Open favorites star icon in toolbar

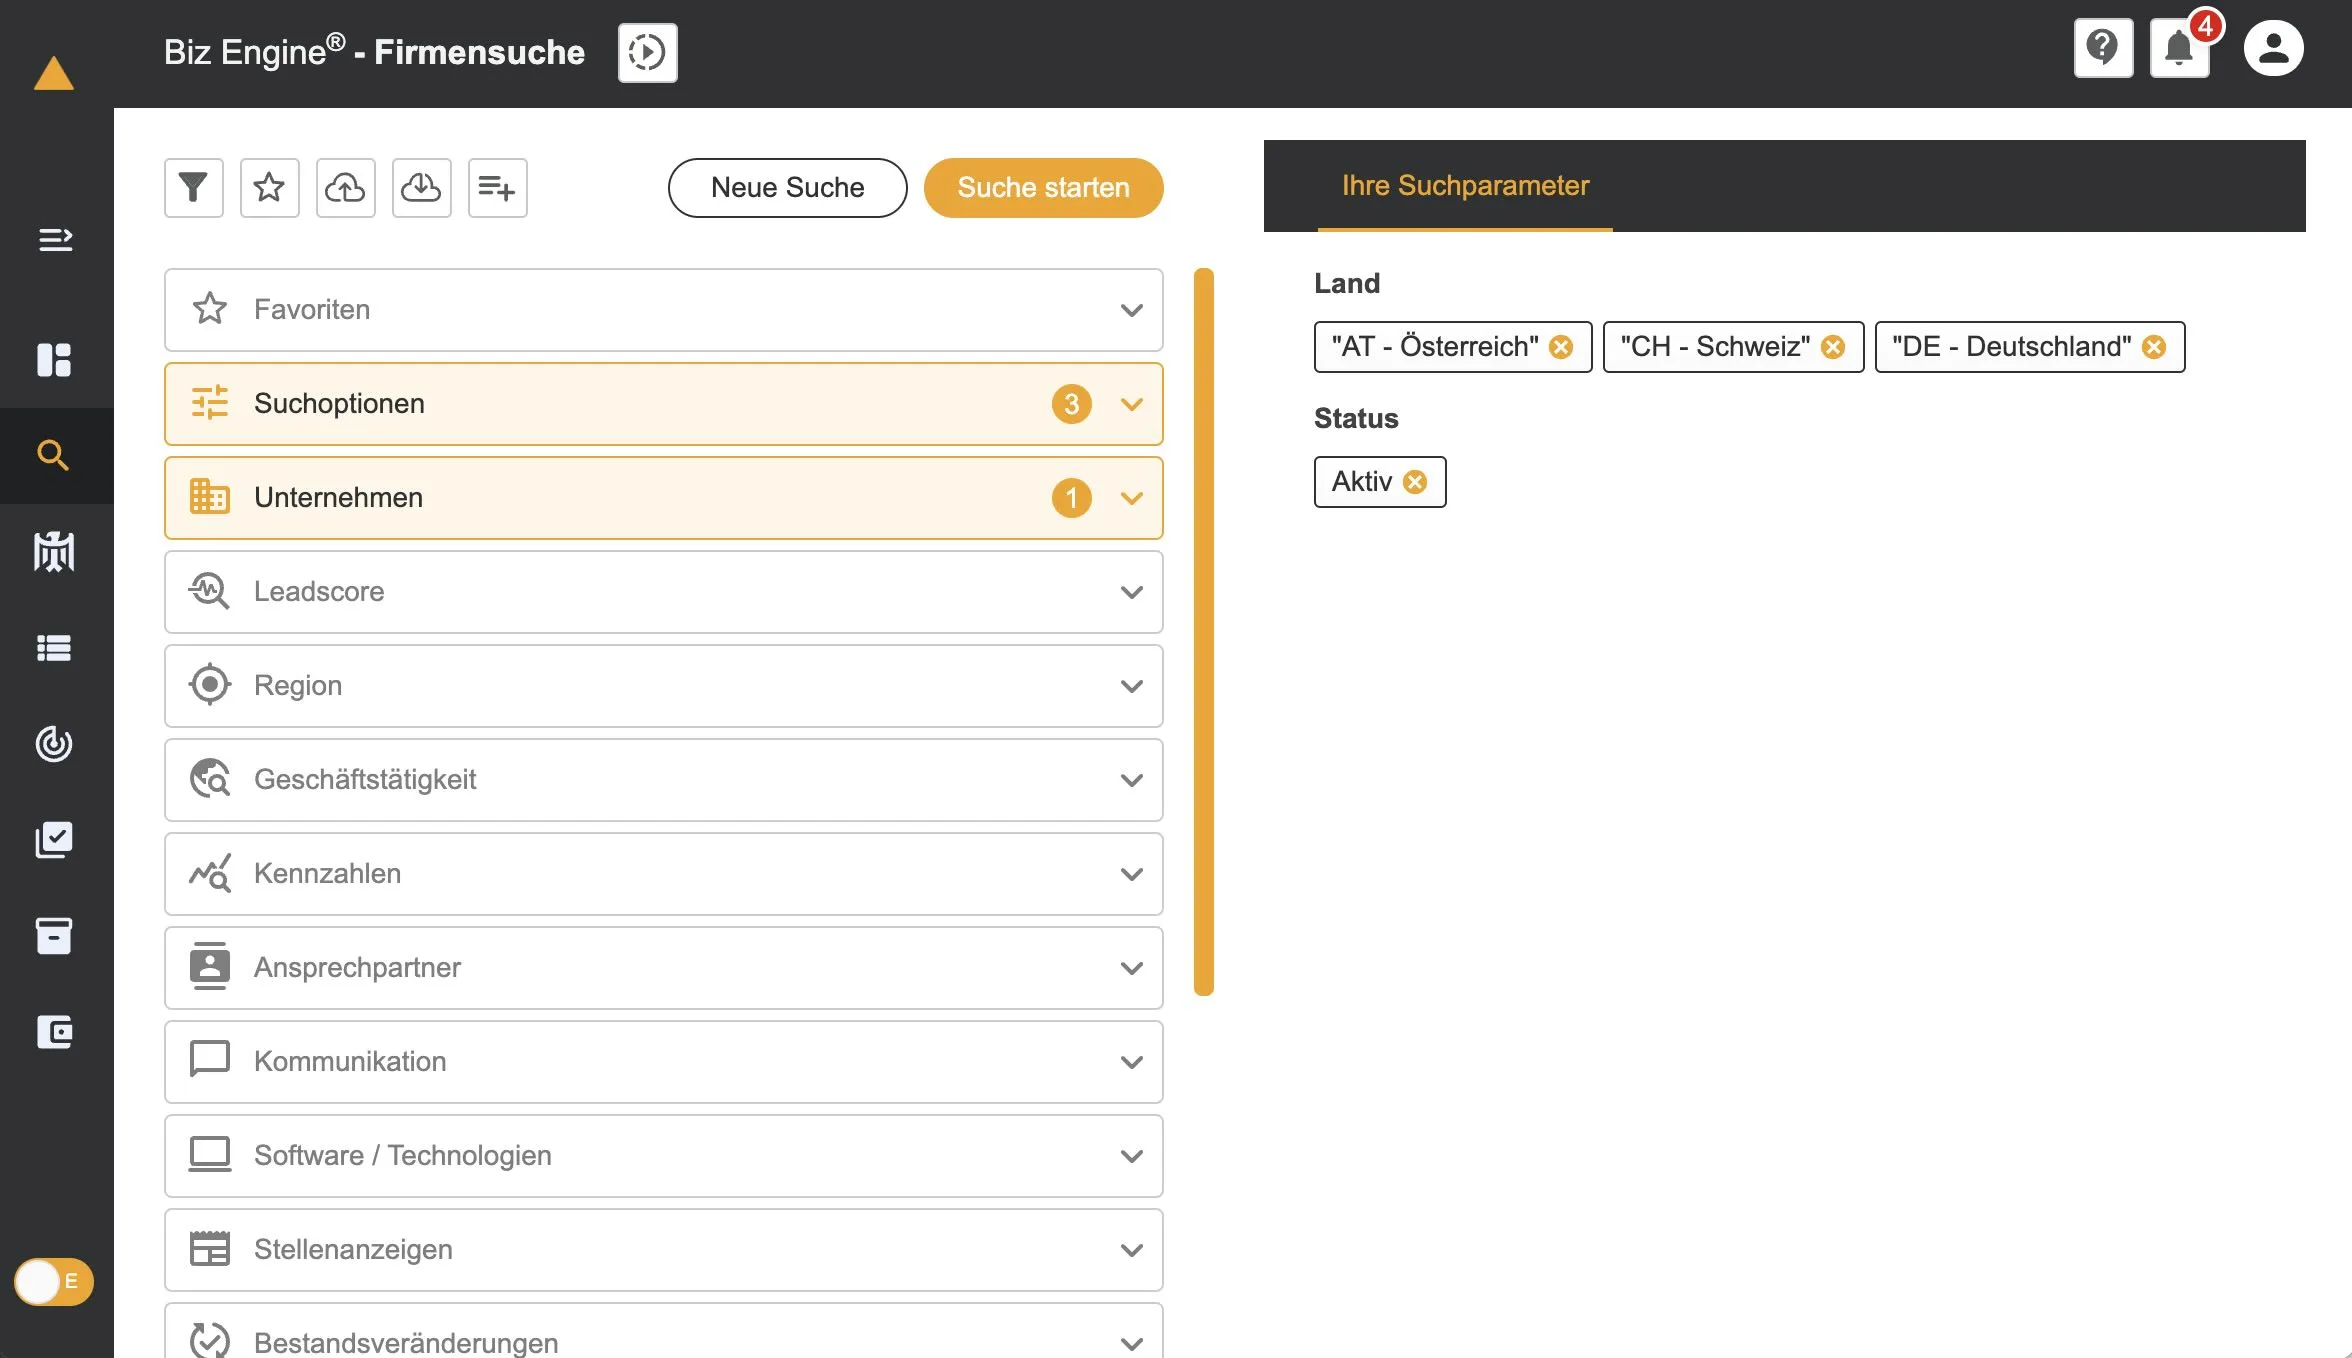269,187
